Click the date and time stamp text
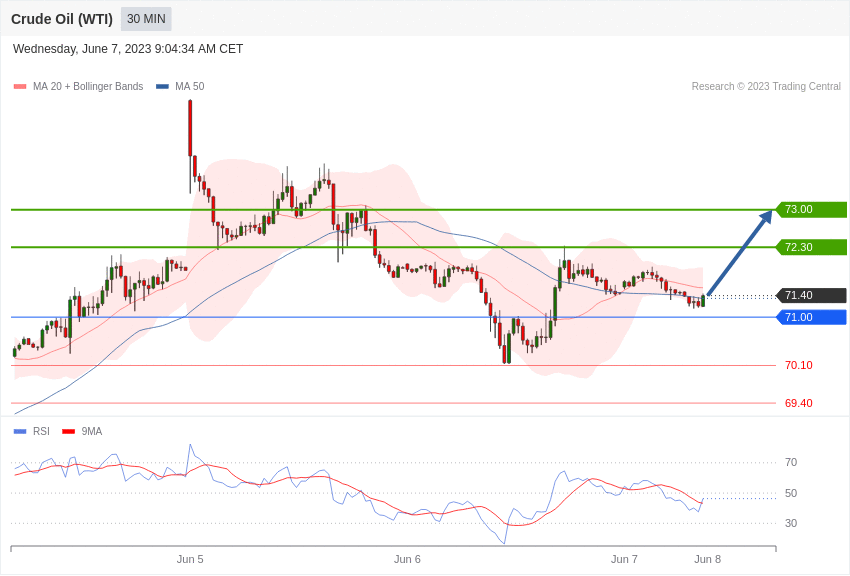850x576 pixels. [x=128, y=49]
